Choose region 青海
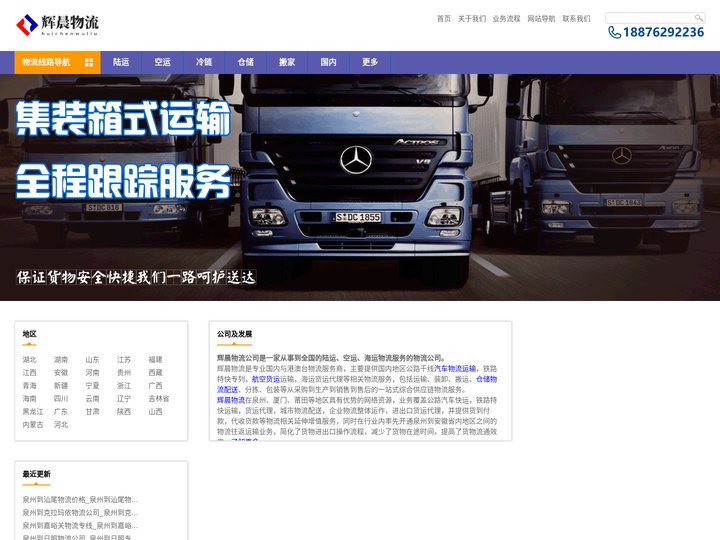The width and height of the screenshot is (720, 540). 29,386
